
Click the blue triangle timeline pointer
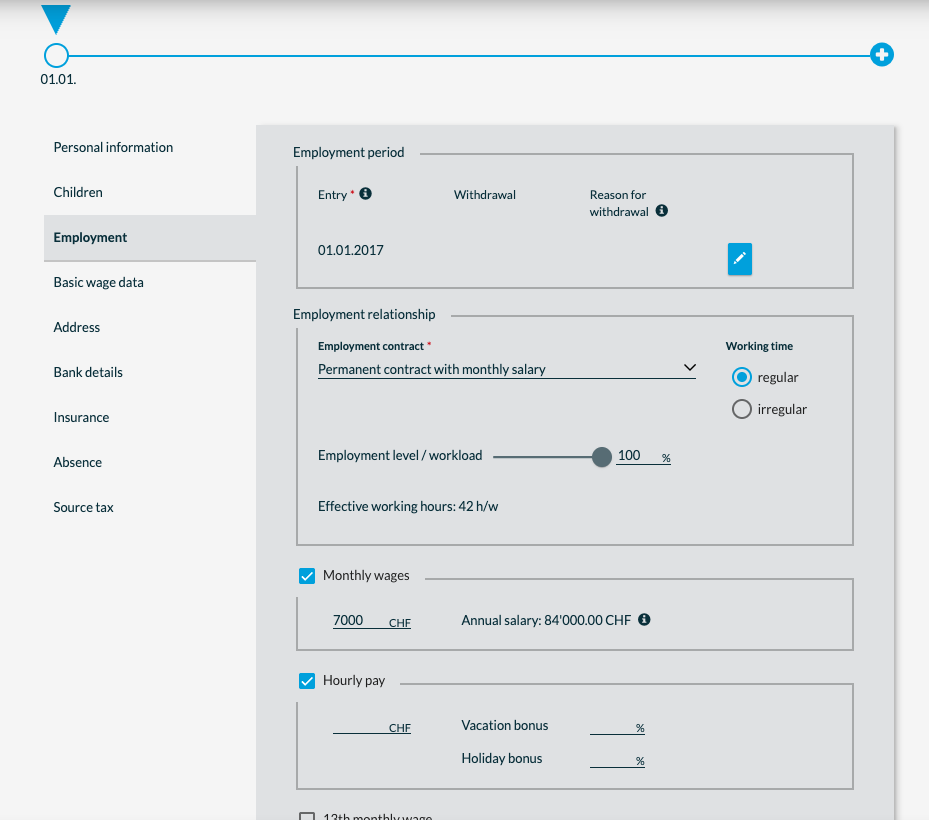56,20
